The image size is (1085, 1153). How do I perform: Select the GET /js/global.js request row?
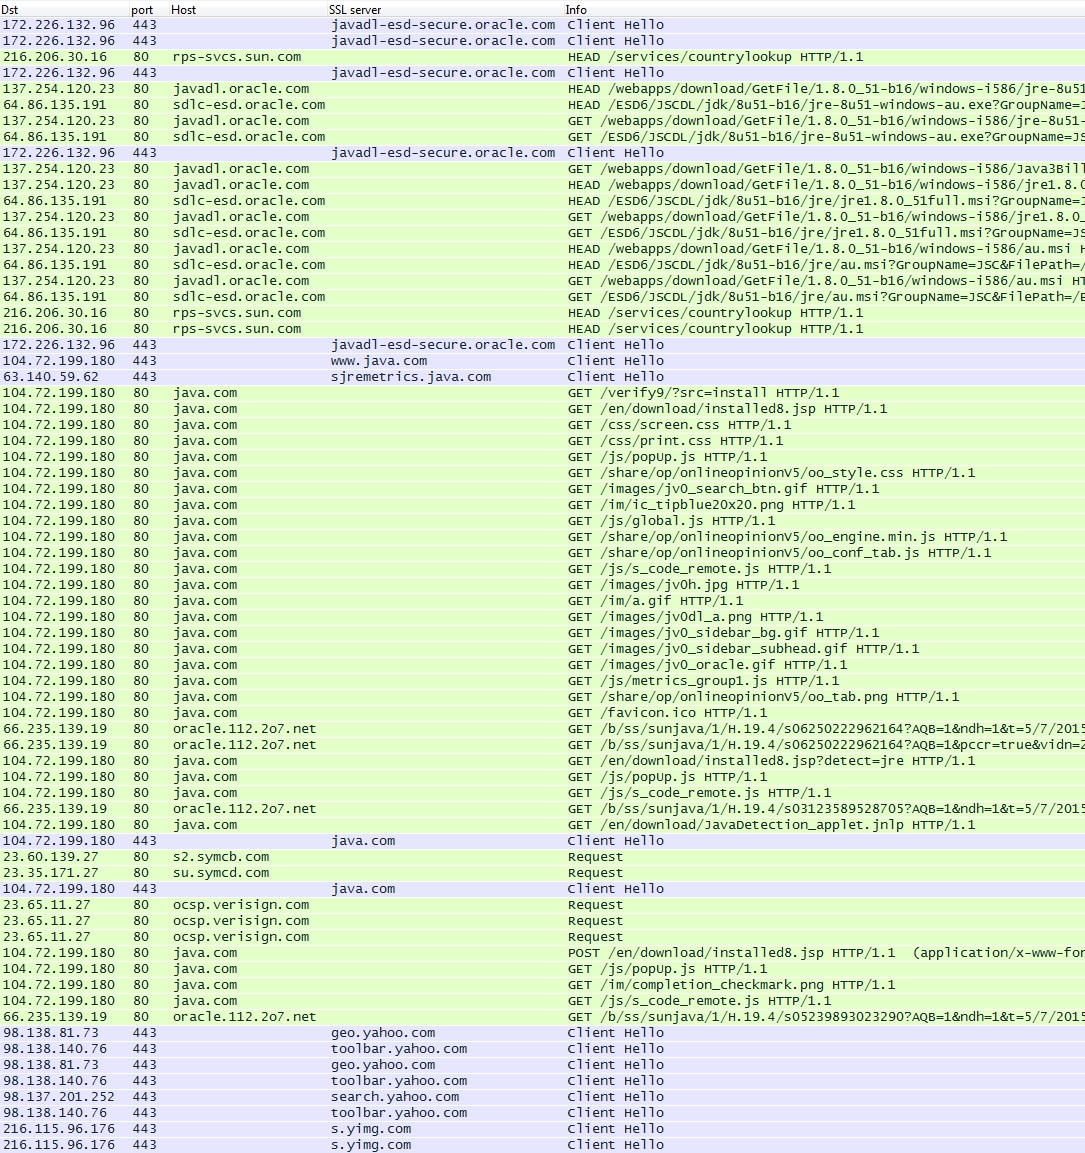click(x=671, y=521)
